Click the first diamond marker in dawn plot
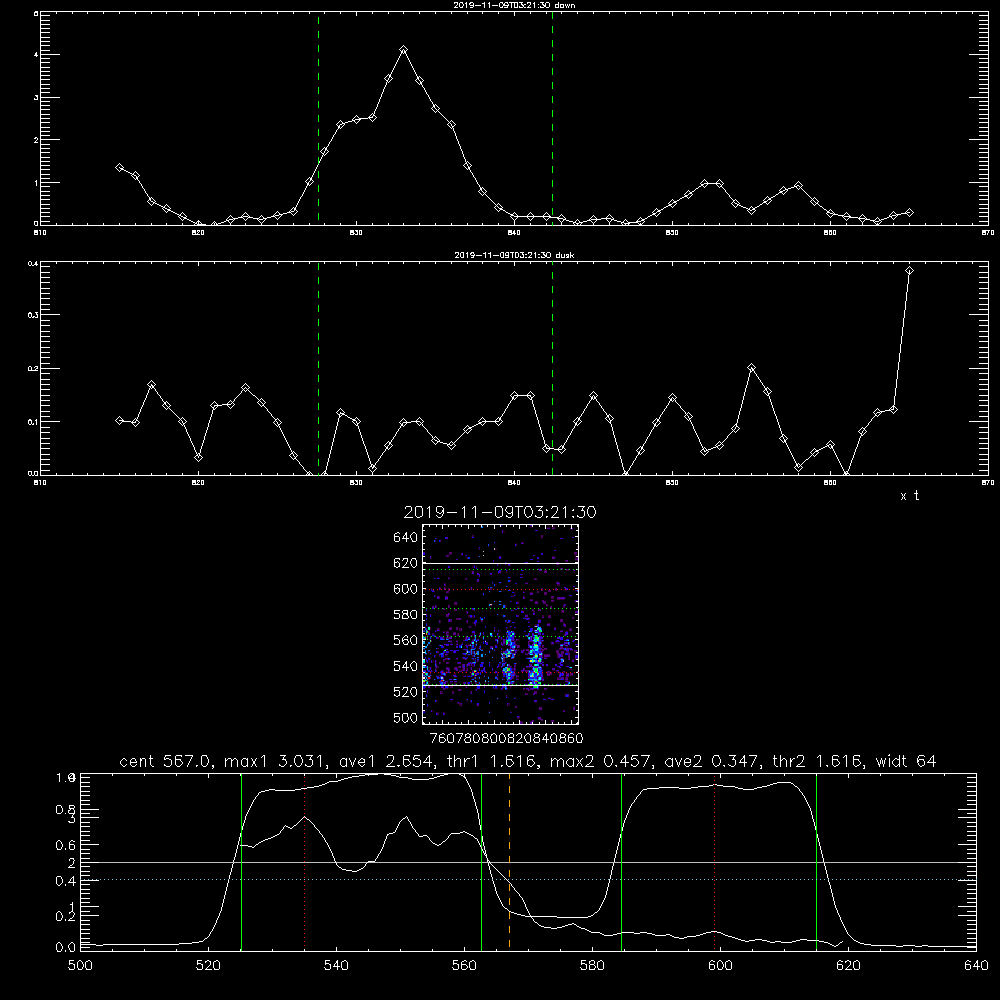This screenshot has height=1000, width=1000. (x=119, y=167)
